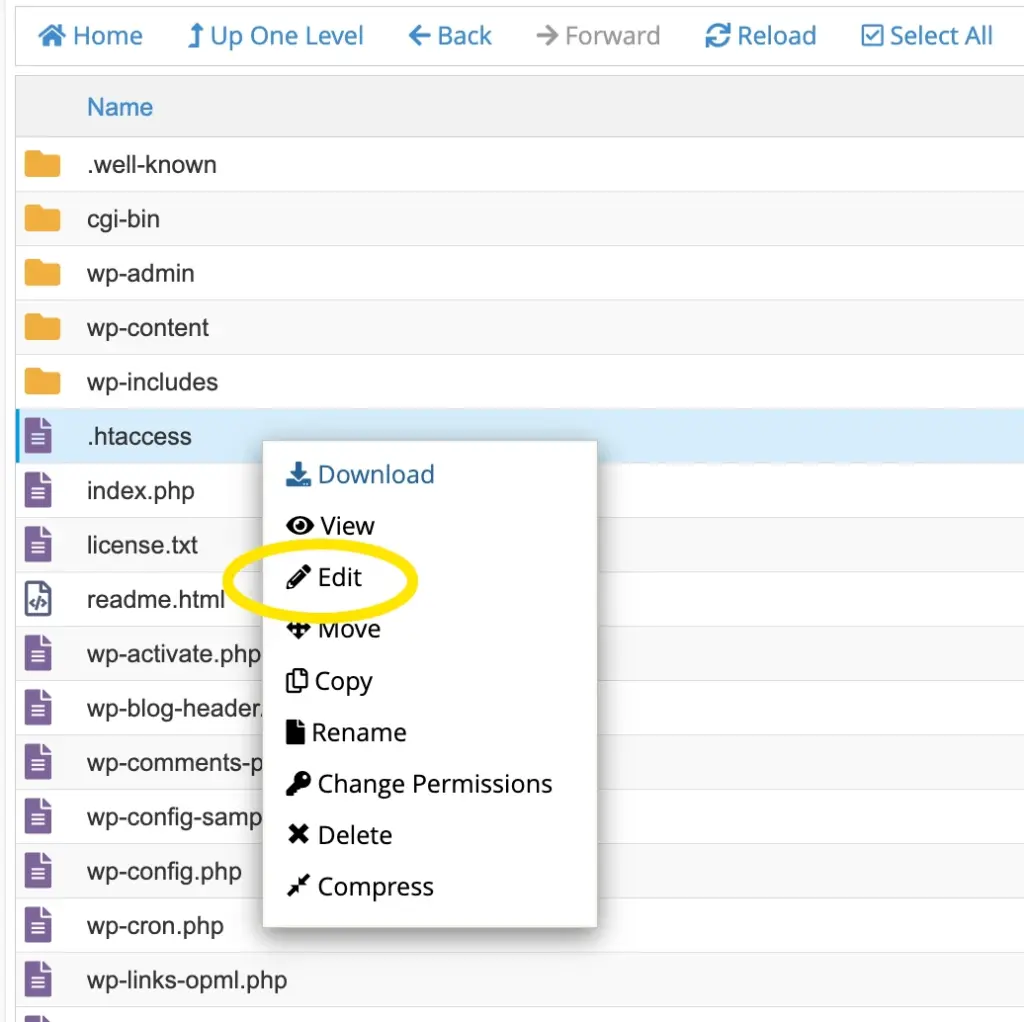Select the wp-content folder icon
The height and width of the screenshot is (1022, 1024).
pos(42,327)
